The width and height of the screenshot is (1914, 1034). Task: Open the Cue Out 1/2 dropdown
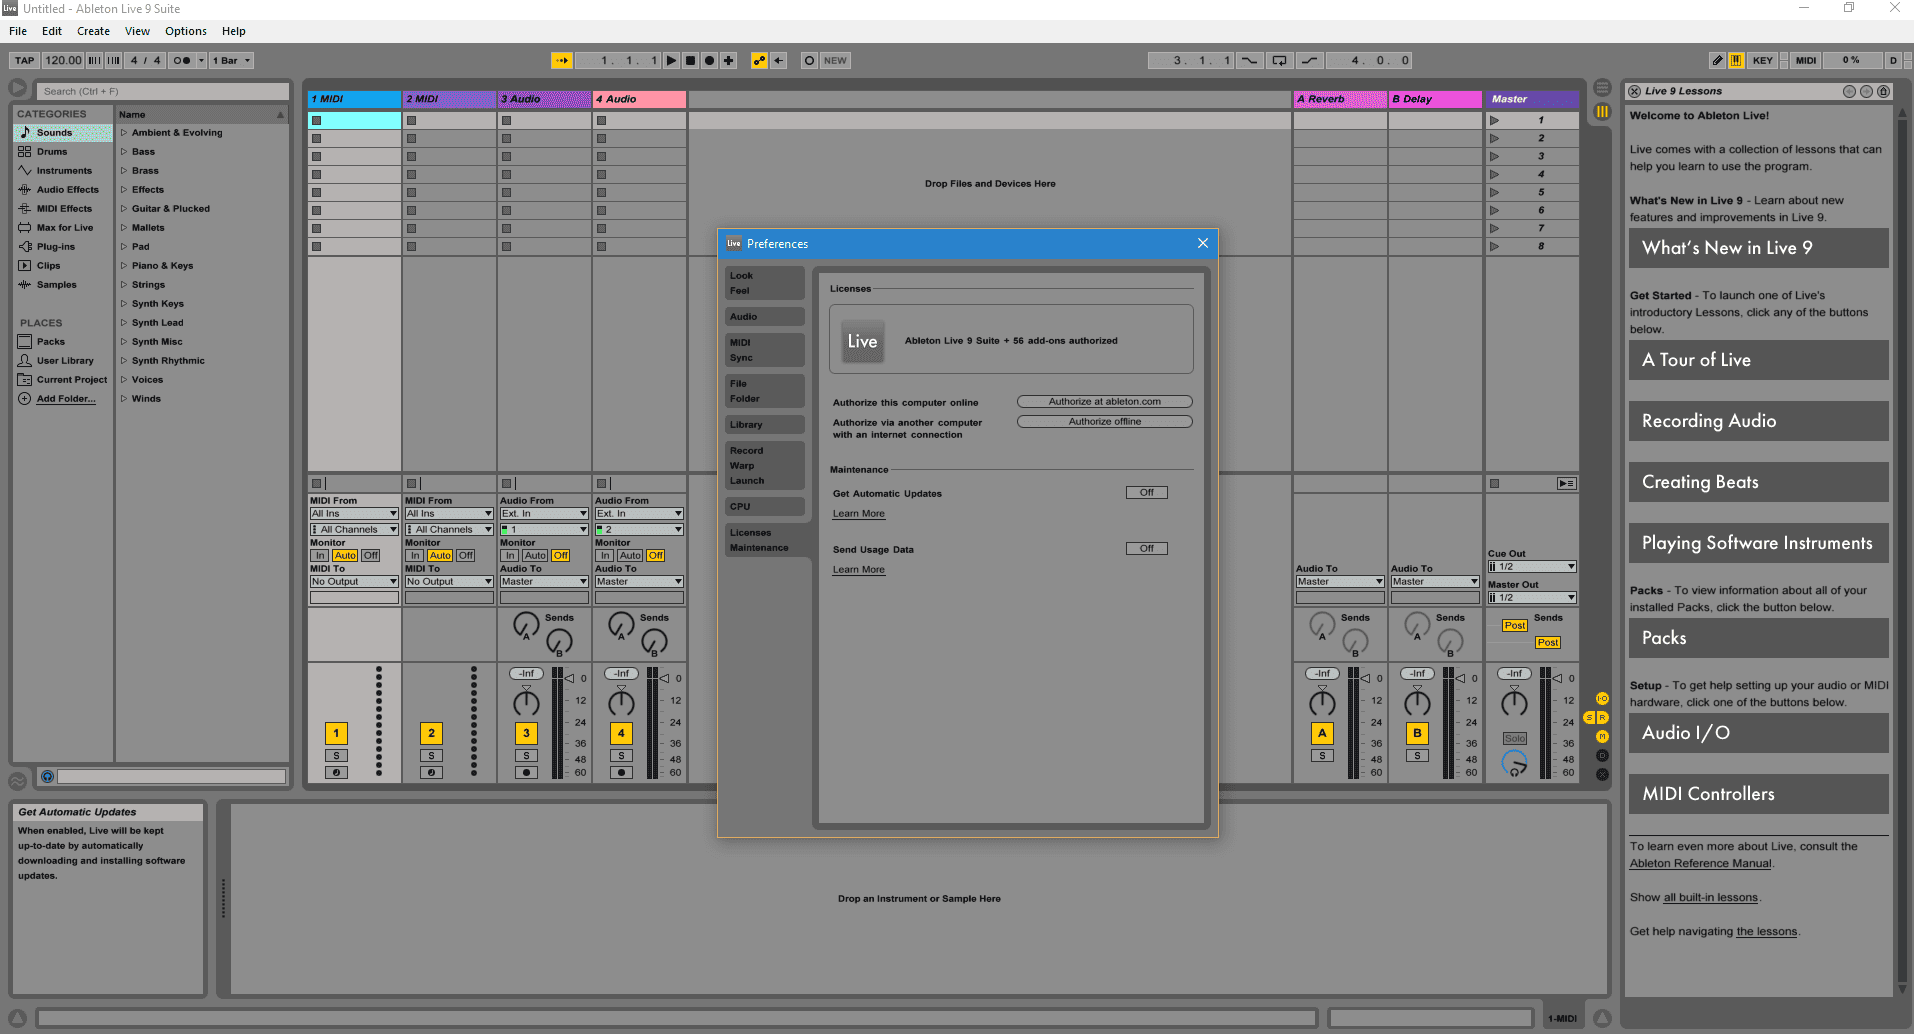tap(1532, 567)
